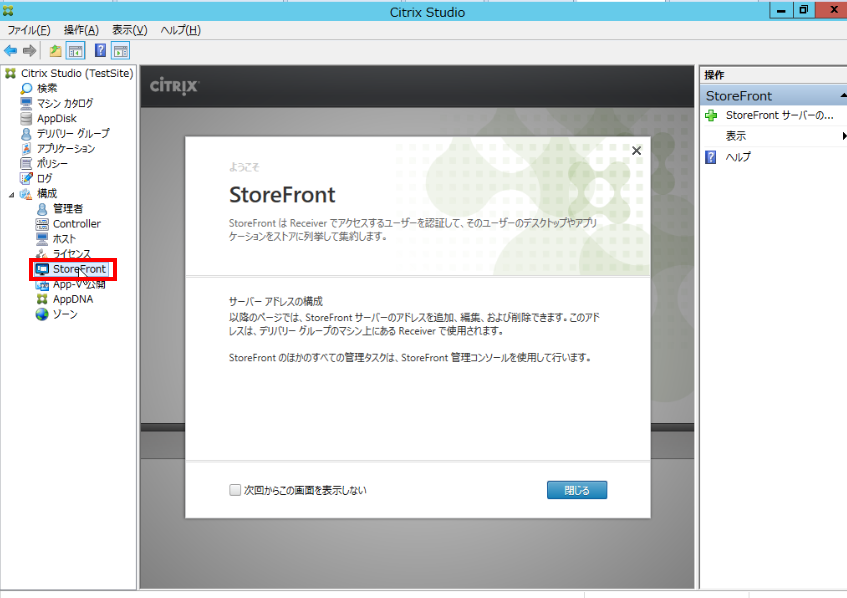The image size is (847, 598).
Task: Click the Controller server icon
Action: point(42,224)
